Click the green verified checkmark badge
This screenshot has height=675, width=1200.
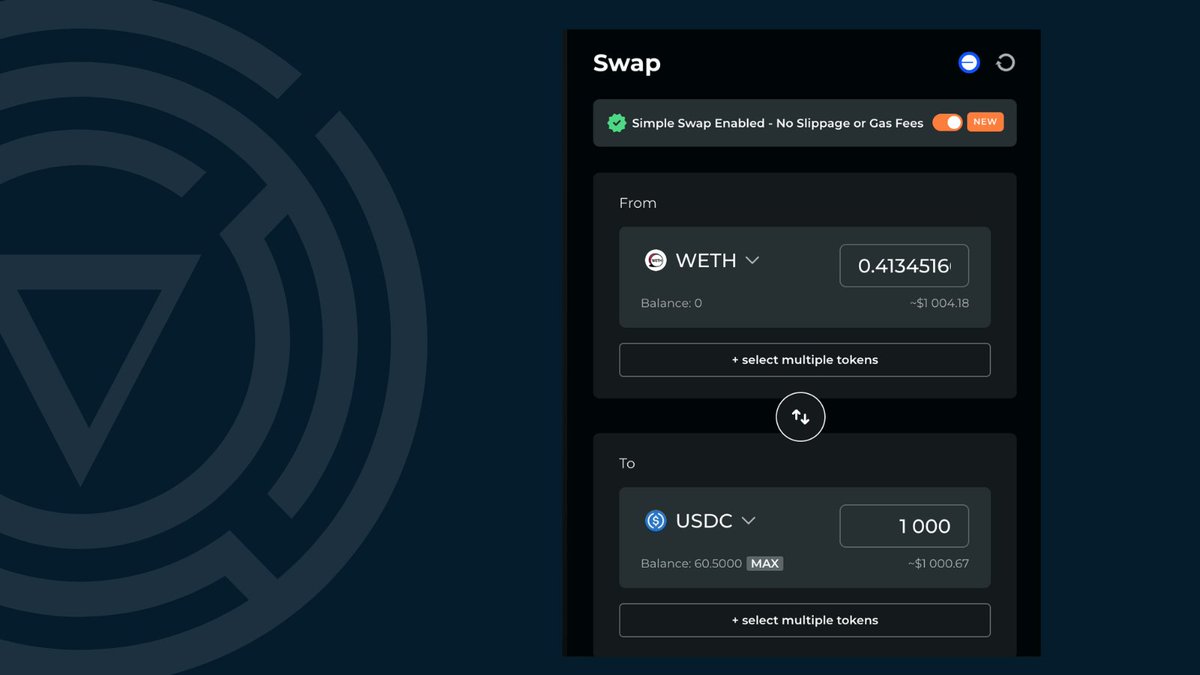tap(617, 123)
